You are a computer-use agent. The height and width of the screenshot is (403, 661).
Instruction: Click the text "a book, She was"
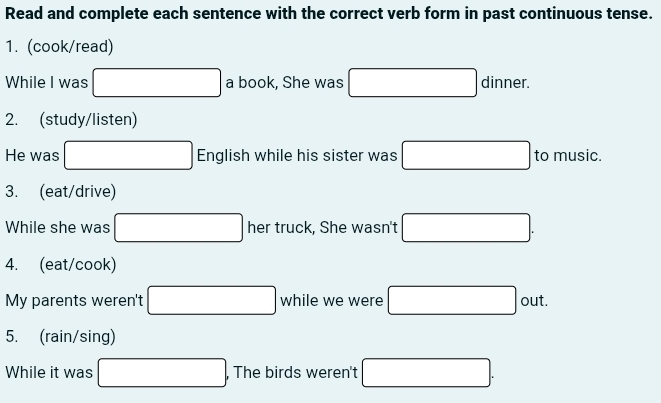tap(285, 83)
